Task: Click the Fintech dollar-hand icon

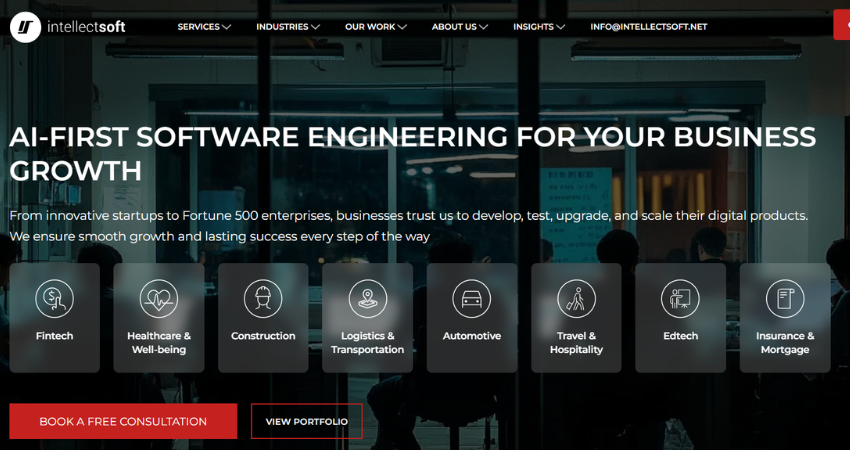Action: [x=54, y=298]
